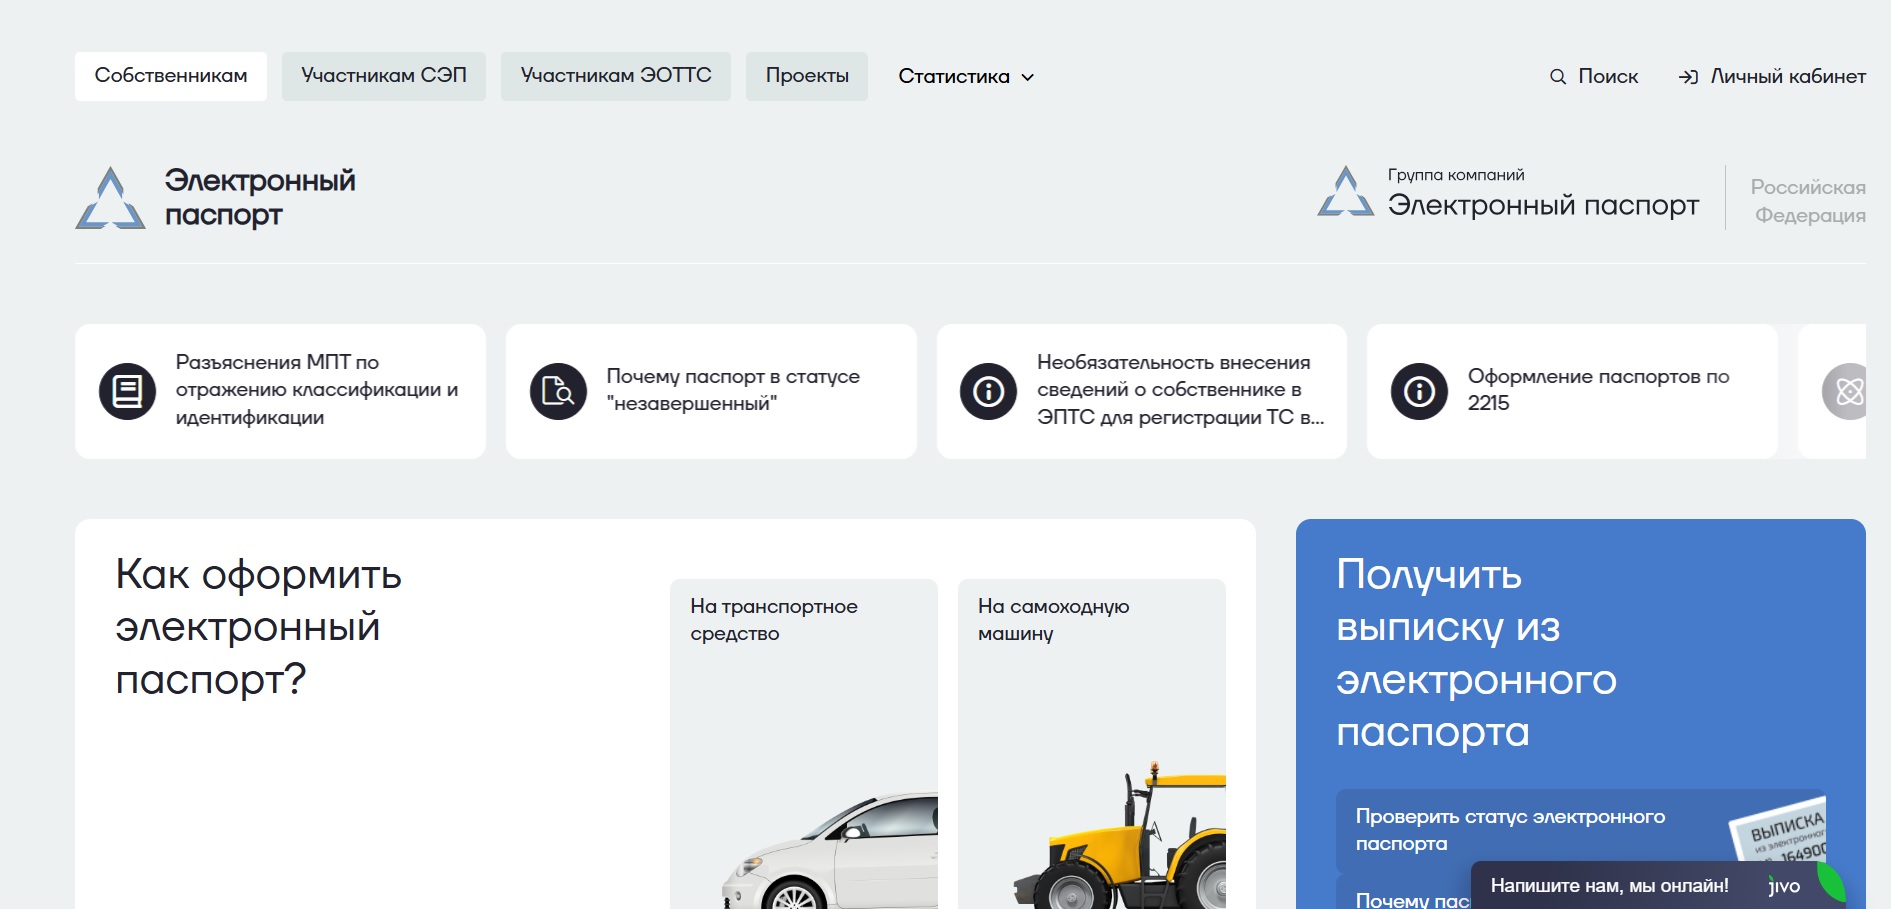1891x909 pixels.
Task: Select На транспортное средство option
Action: coord(804,744)
